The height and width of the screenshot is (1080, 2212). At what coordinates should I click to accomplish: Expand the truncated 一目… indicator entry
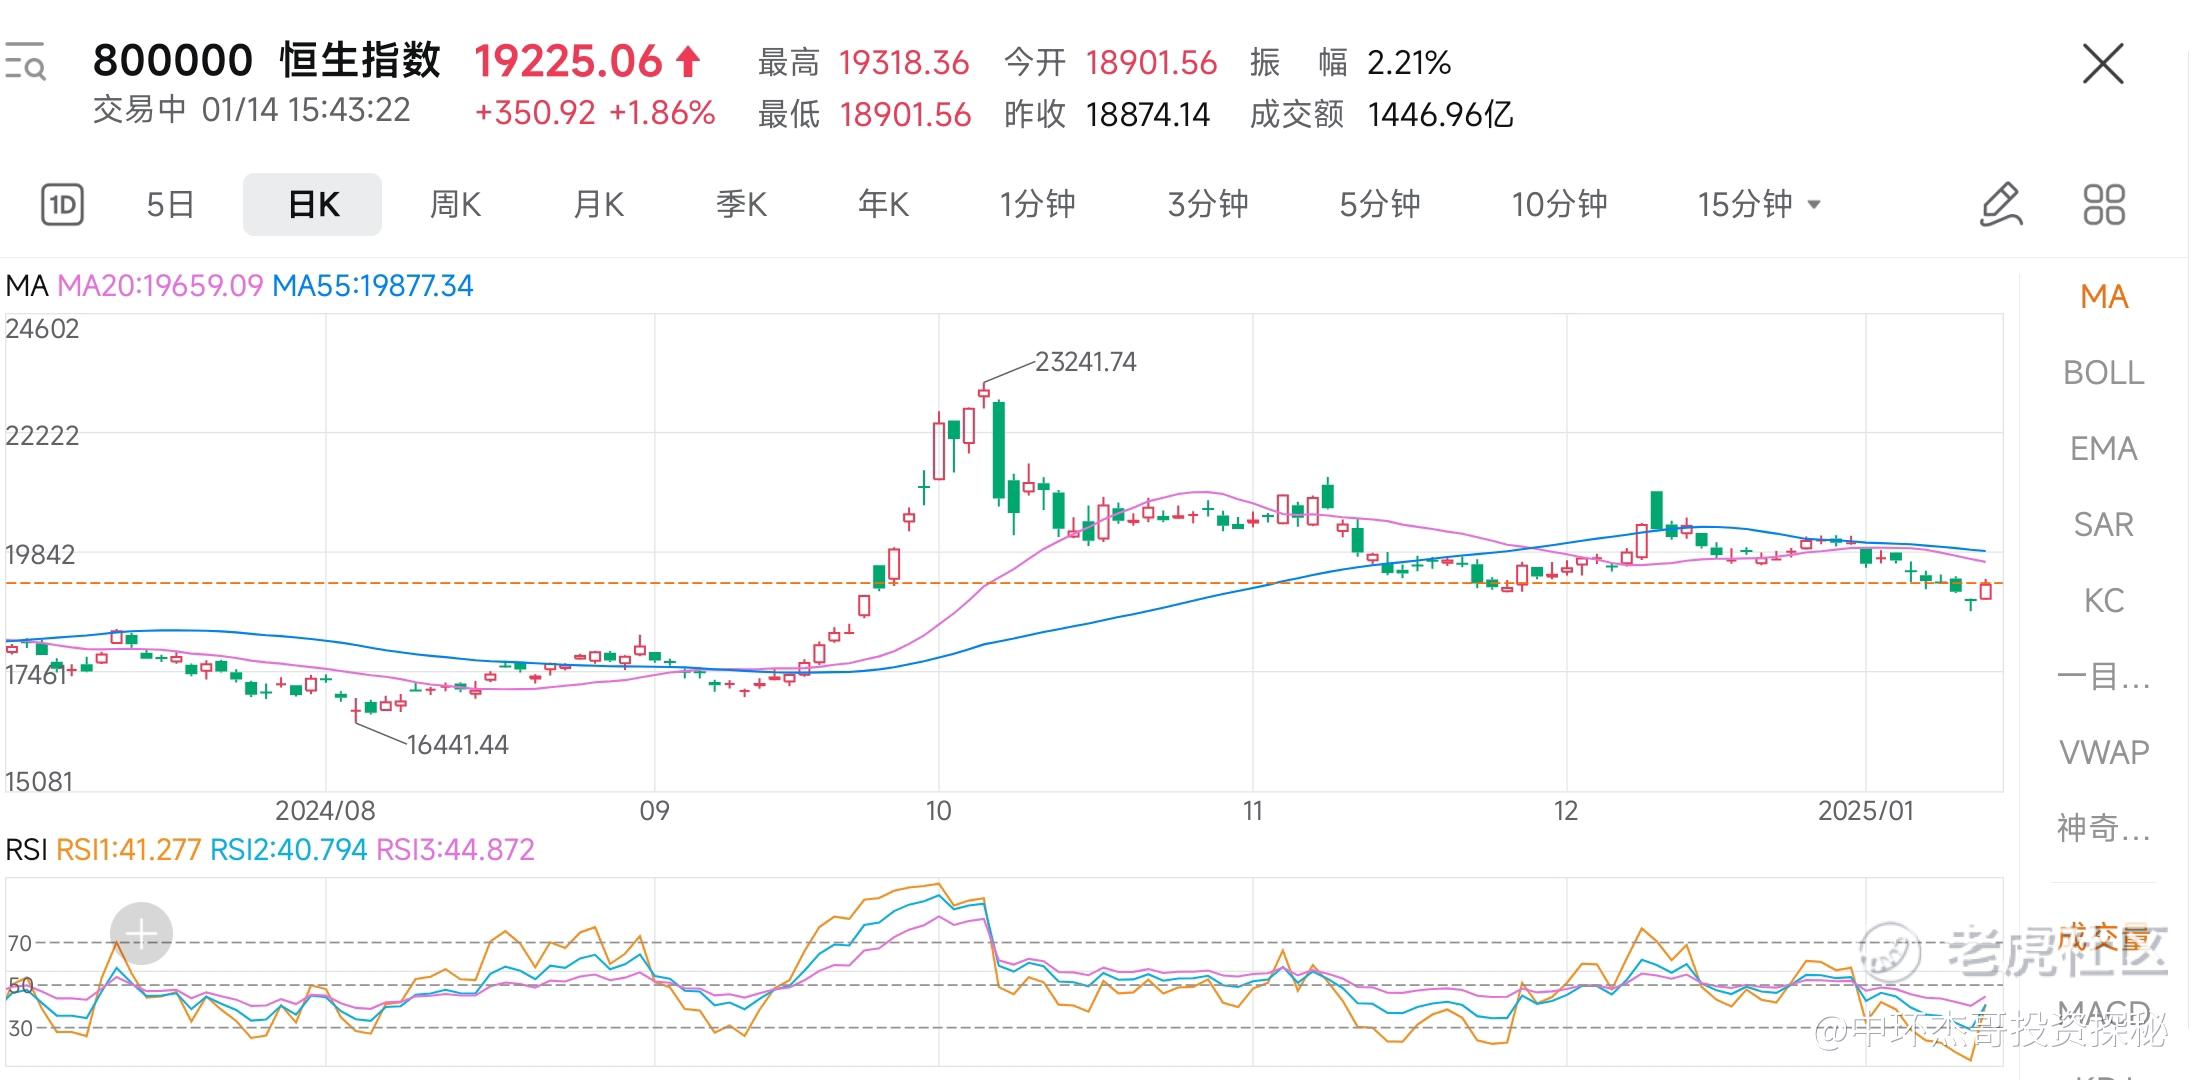coord(2103,677)
